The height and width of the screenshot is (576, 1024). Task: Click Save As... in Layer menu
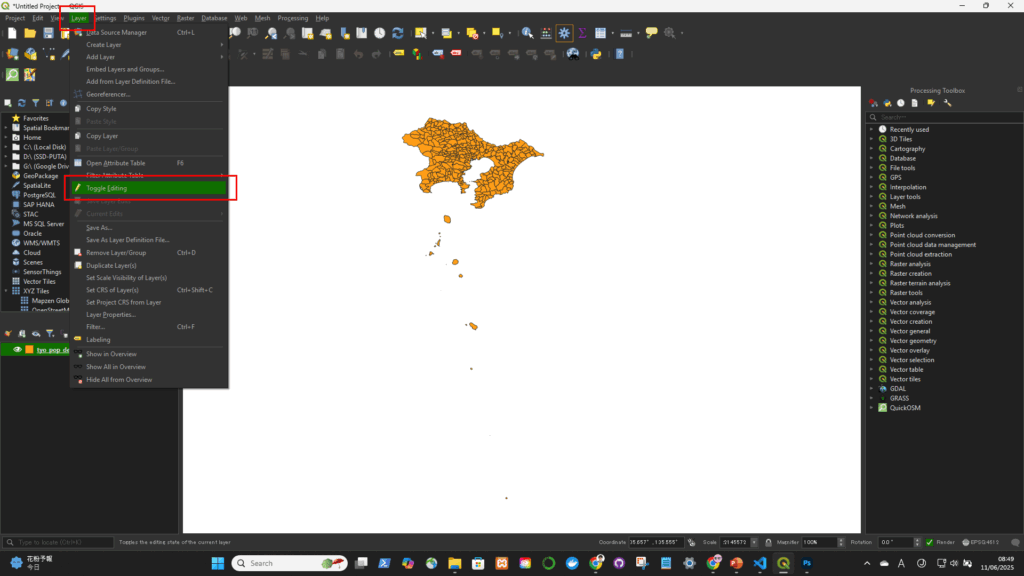(x=99, y=228)
